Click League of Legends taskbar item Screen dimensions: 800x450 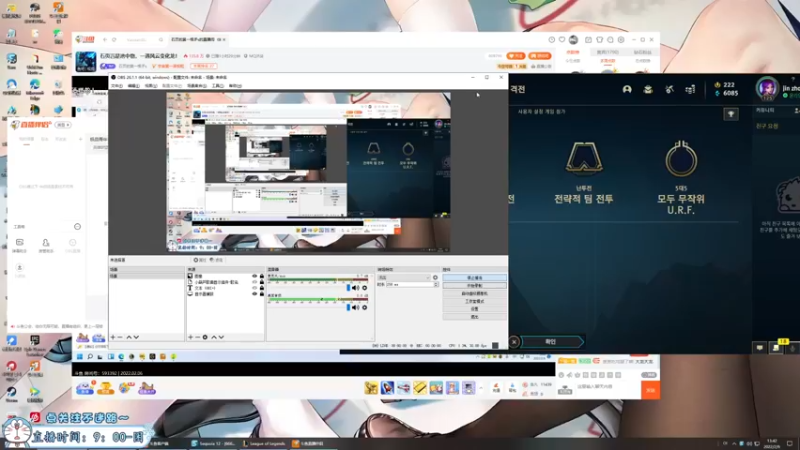(x=264, y=444)
